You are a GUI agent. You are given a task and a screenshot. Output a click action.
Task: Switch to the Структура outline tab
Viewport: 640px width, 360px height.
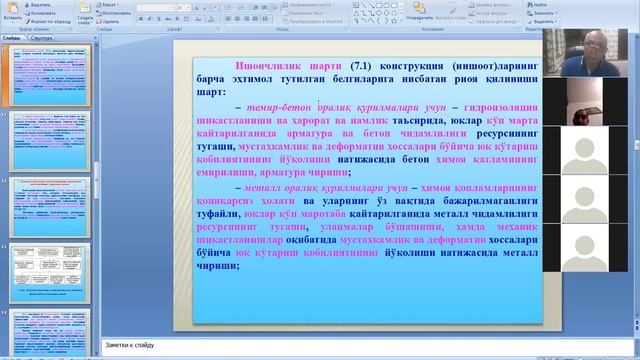point(41,38)
